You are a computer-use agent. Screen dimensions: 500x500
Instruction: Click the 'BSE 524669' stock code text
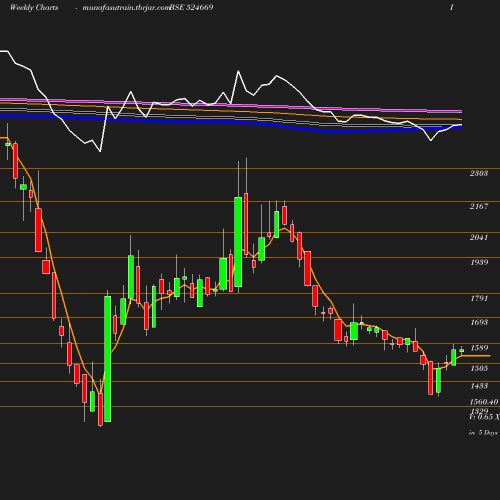pos(192,7)
